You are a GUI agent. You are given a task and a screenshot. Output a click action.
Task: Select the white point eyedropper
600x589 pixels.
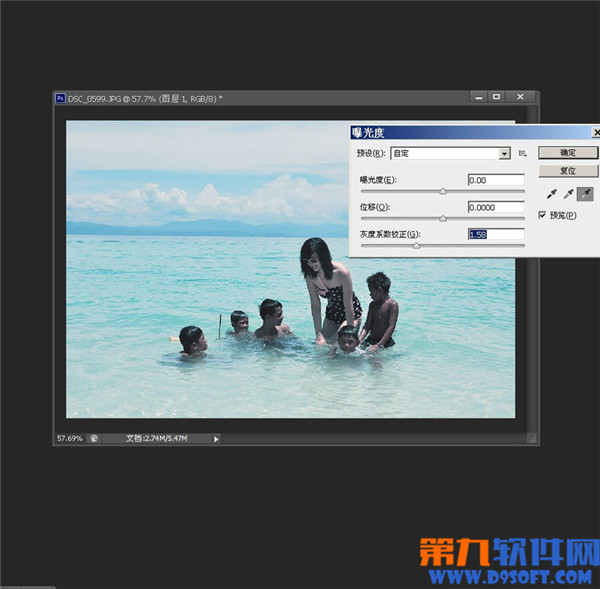tap(585, 194)
